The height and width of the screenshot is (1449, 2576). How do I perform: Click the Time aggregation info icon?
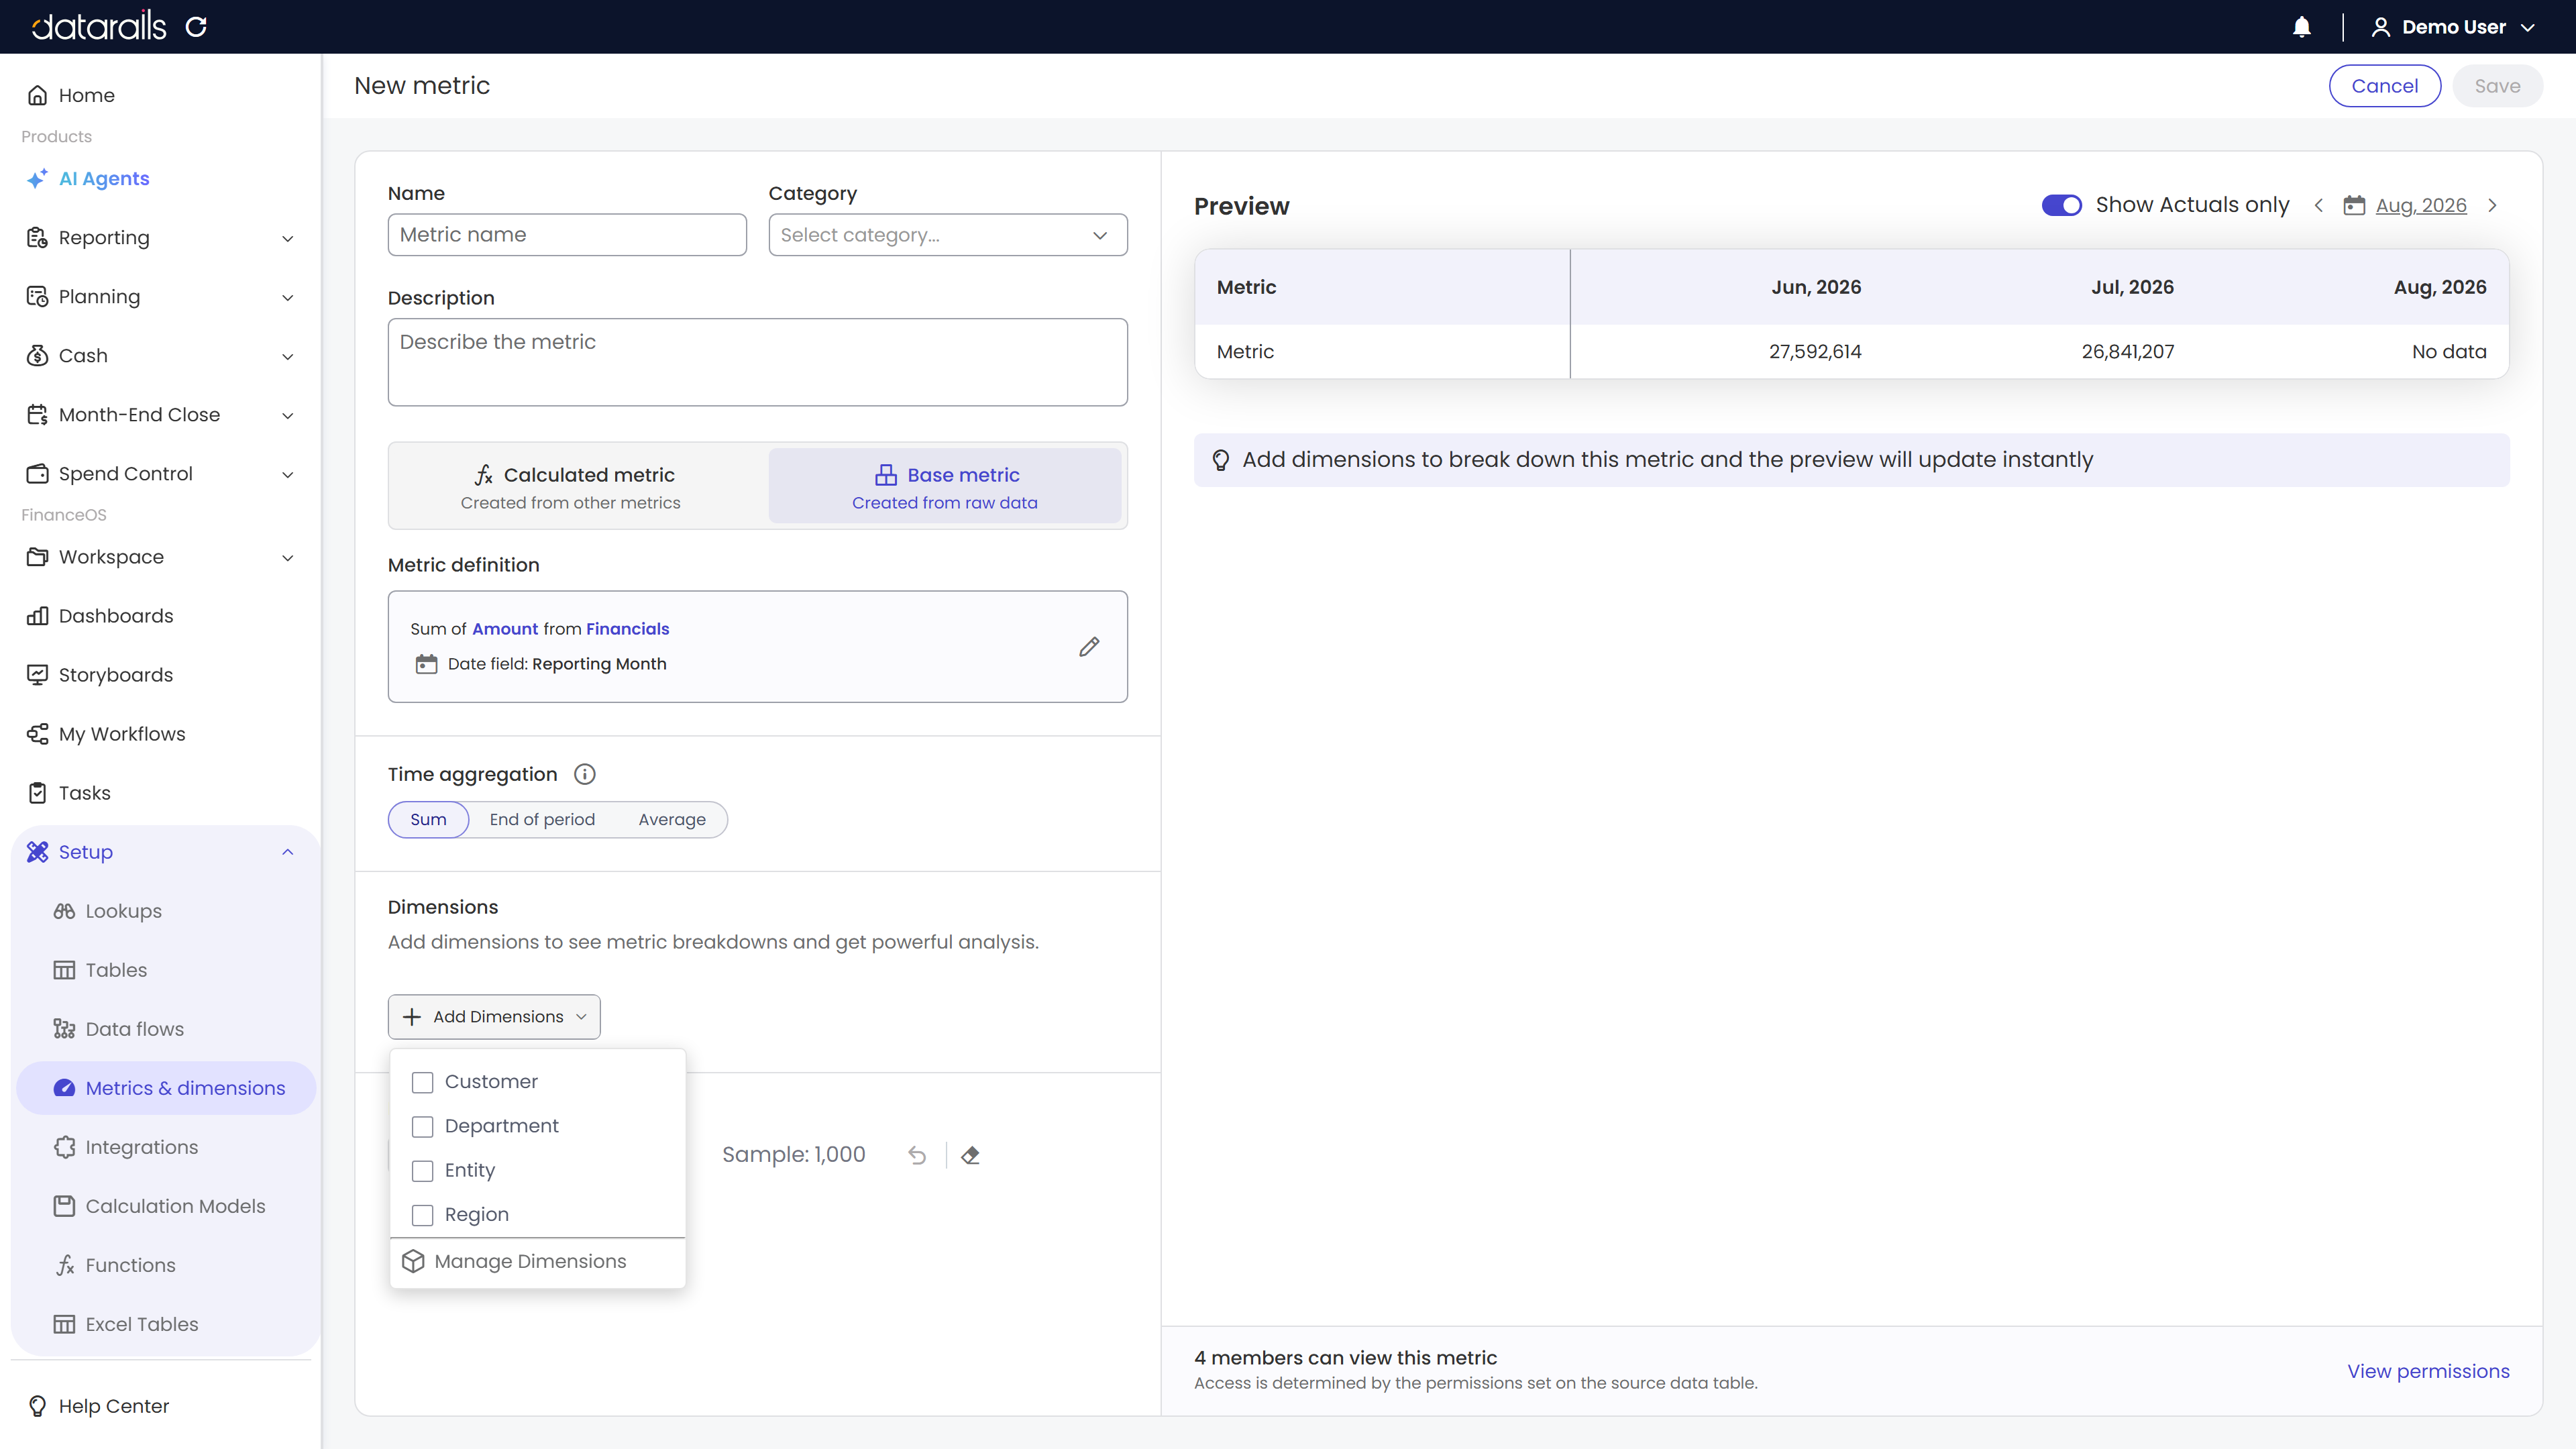[585, 774]
